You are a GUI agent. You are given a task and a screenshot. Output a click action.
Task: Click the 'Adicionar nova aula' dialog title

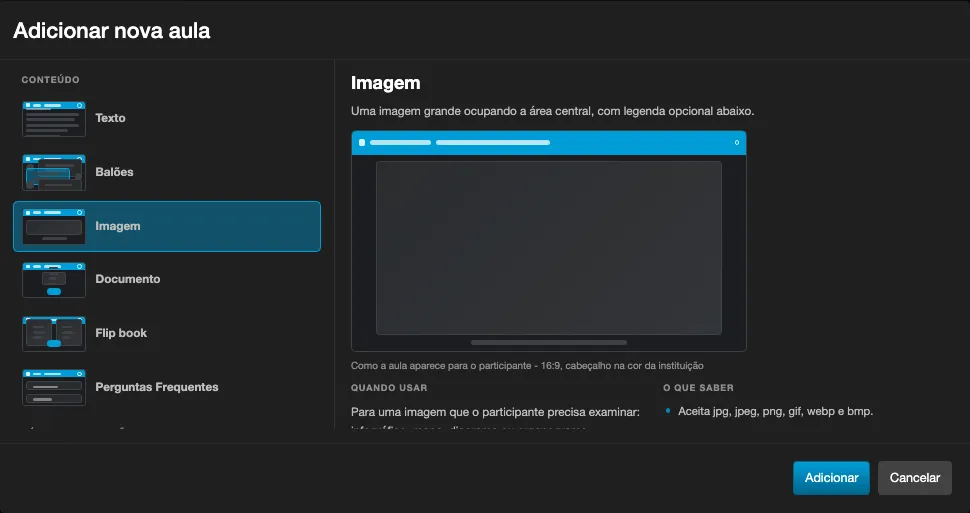111,30
